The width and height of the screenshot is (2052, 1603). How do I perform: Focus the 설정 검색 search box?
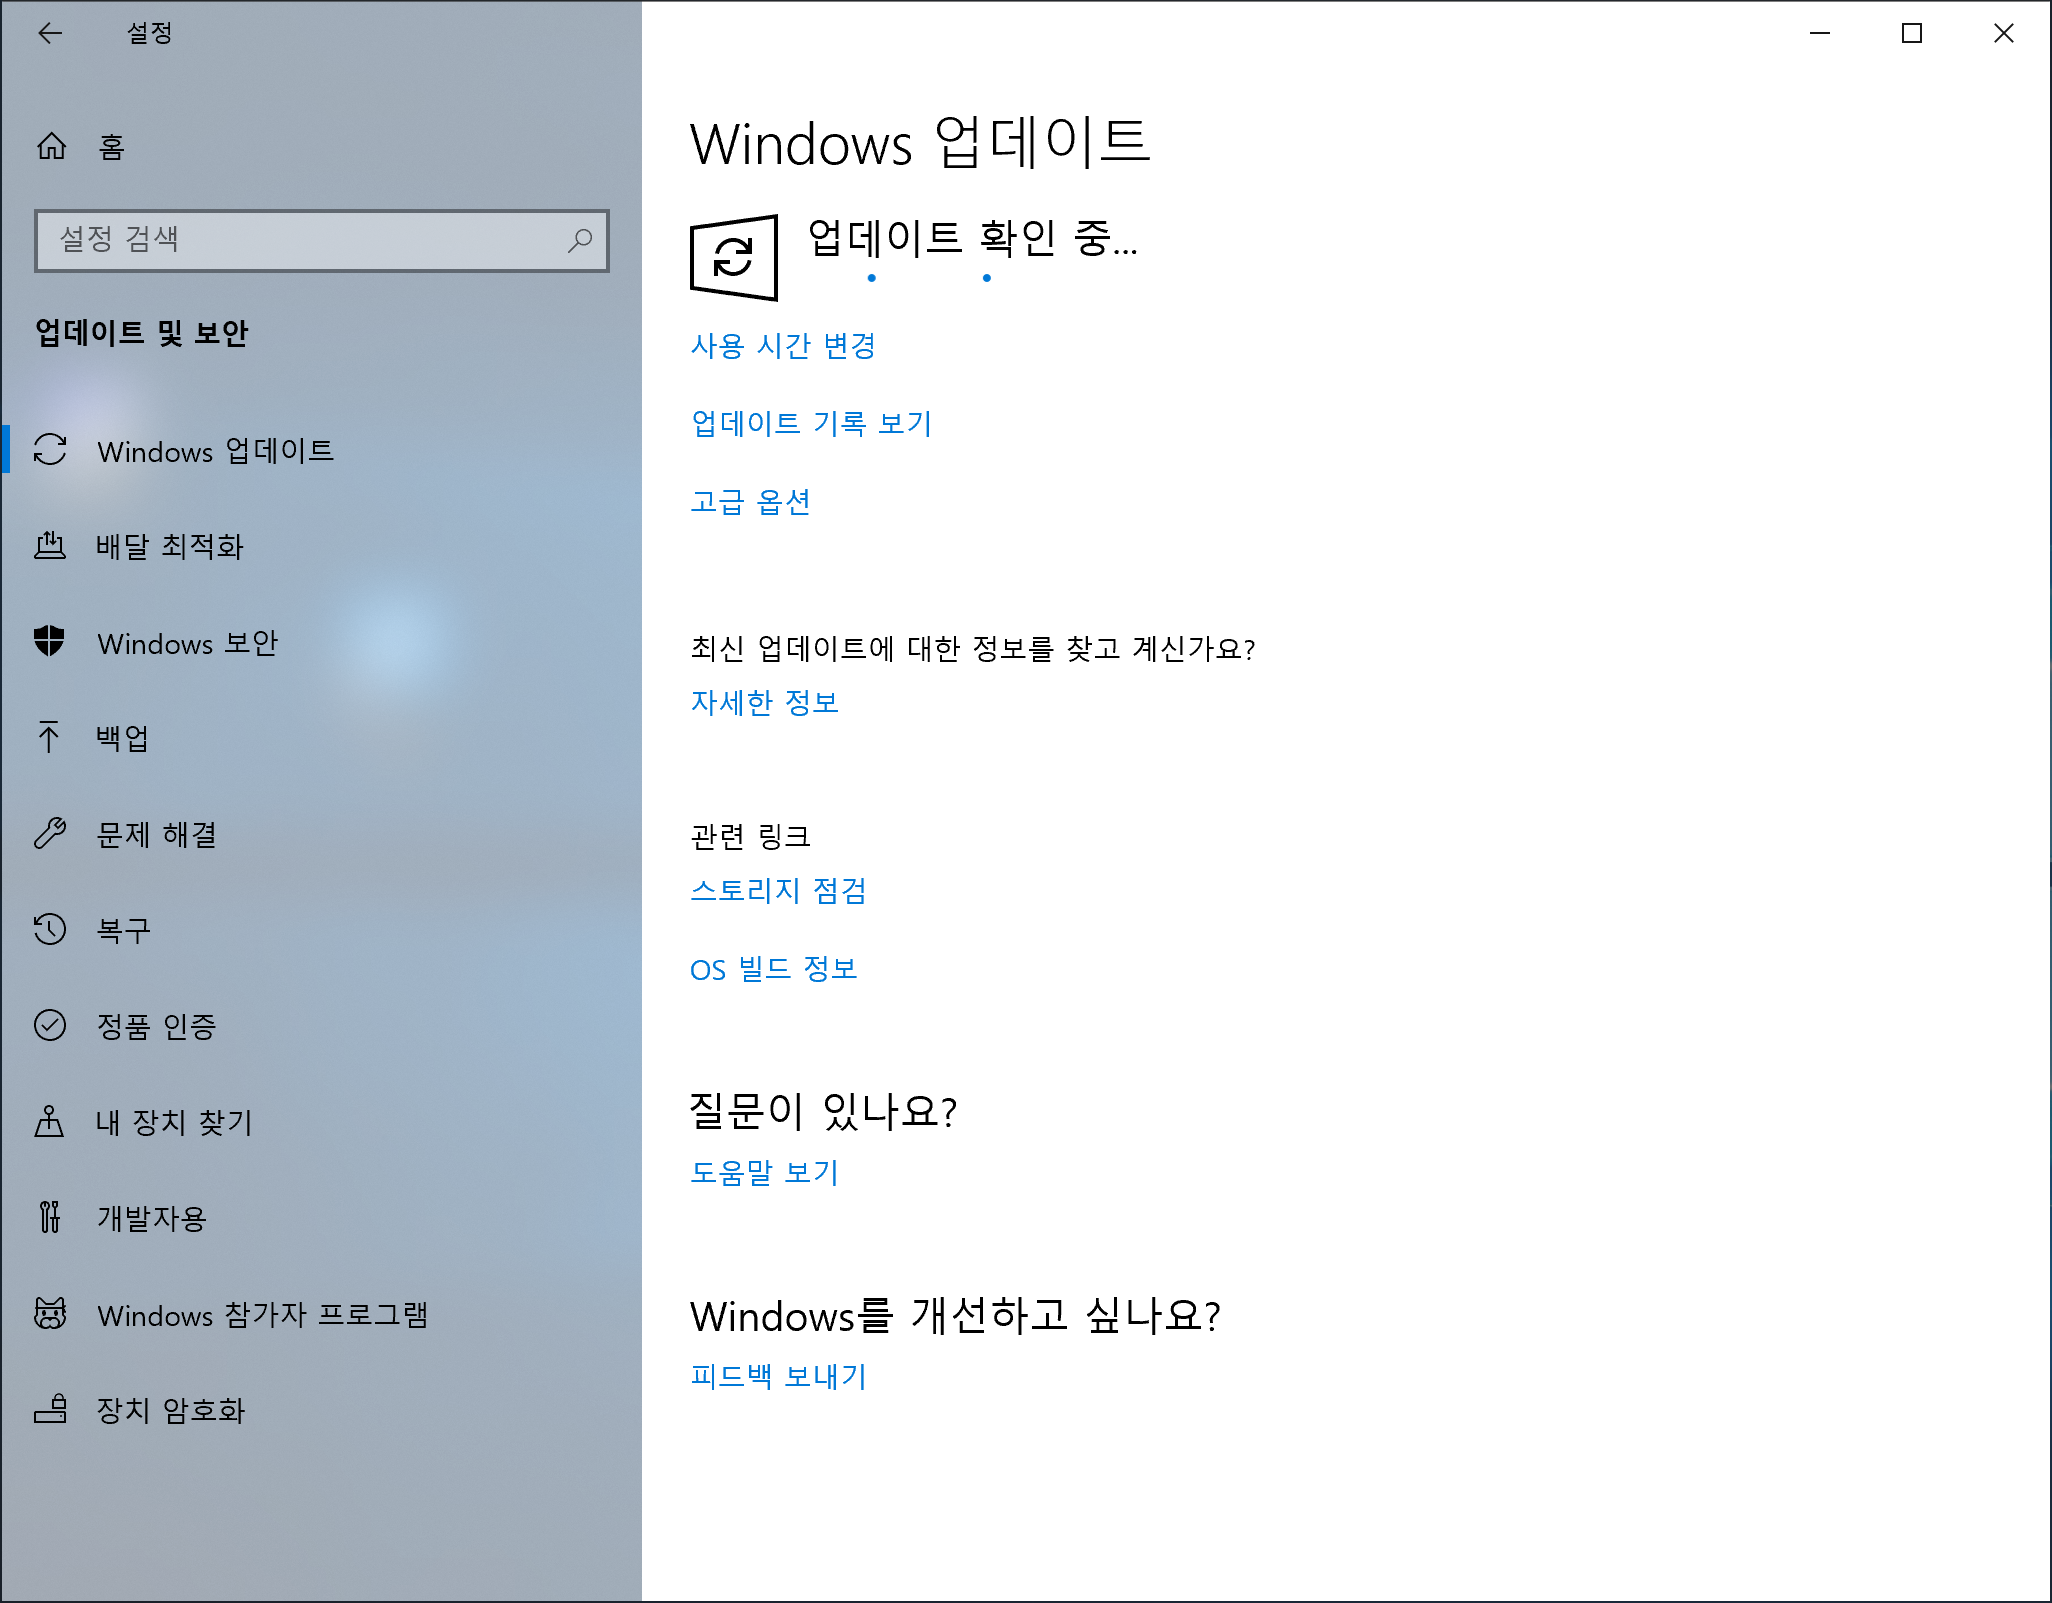point(321,240)
